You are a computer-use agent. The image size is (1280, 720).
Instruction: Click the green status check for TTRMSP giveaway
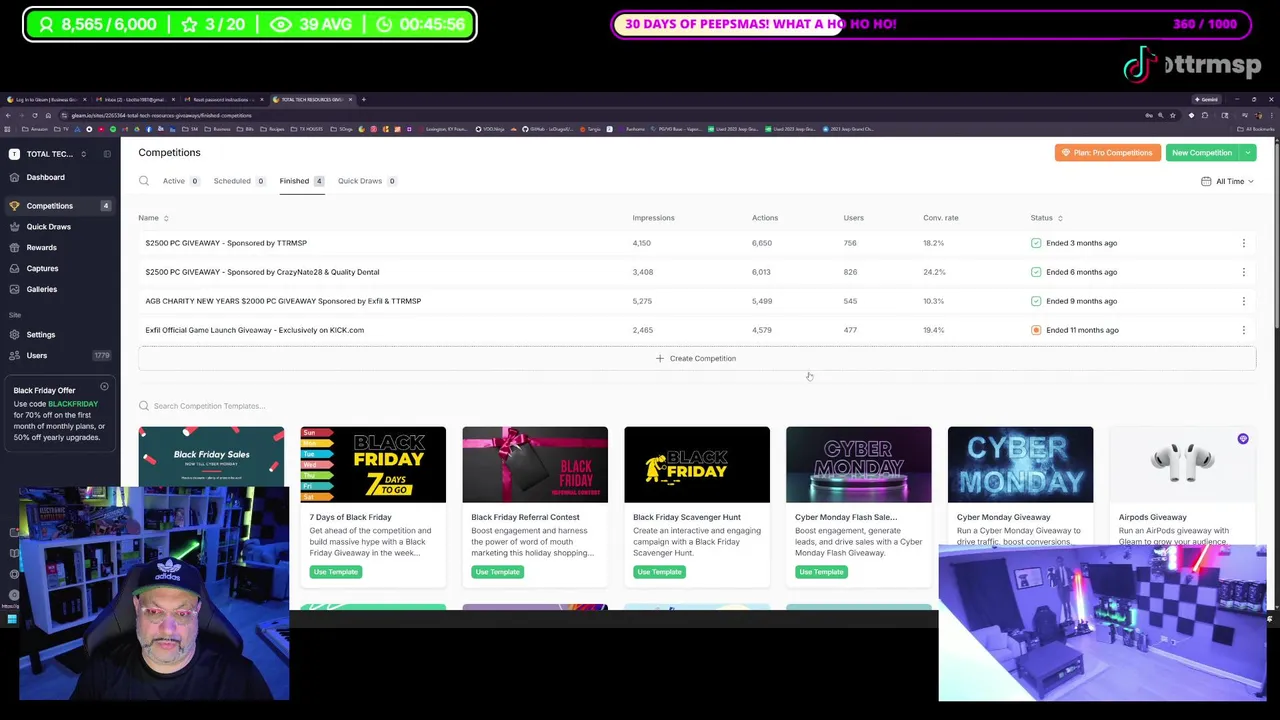tap(1036, 243)
